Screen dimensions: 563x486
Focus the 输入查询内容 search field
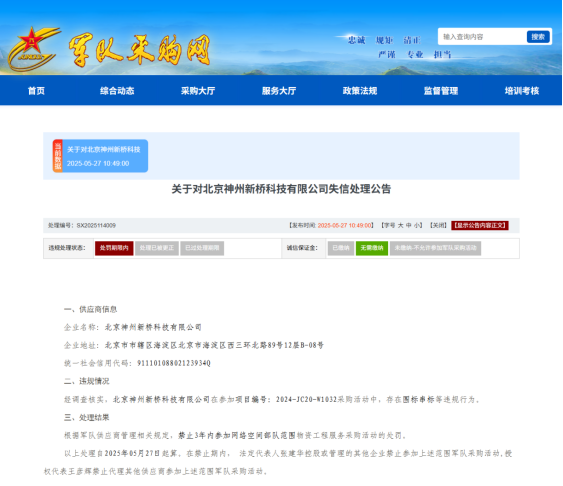click(482, 37)
